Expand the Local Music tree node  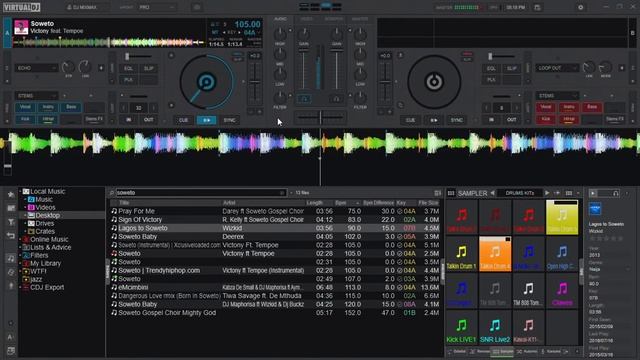coord(20,191)
